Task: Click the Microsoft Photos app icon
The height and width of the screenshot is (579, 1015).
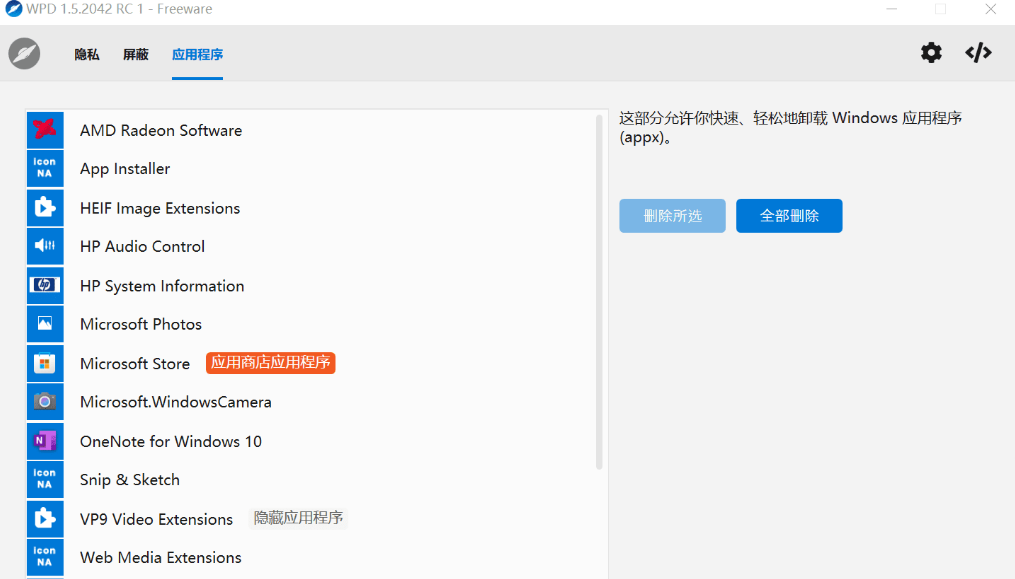Action: point(45,324)
